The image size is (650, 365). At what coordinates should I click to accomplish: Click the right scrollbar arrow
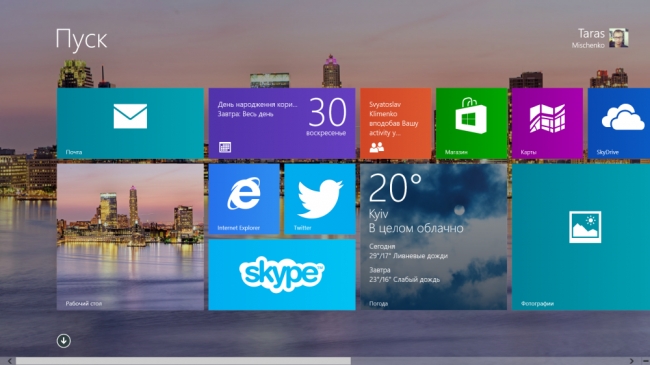pyautogui.click(x=632, y=361)
